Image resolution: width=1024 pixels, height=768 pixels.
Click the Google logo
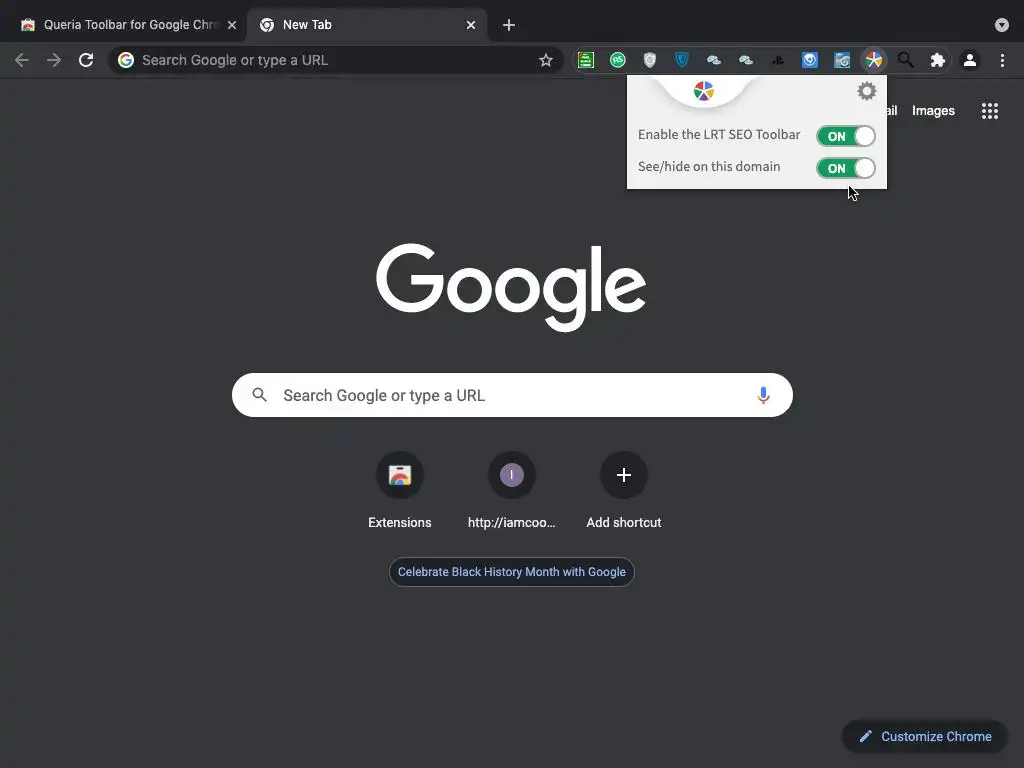511,287
